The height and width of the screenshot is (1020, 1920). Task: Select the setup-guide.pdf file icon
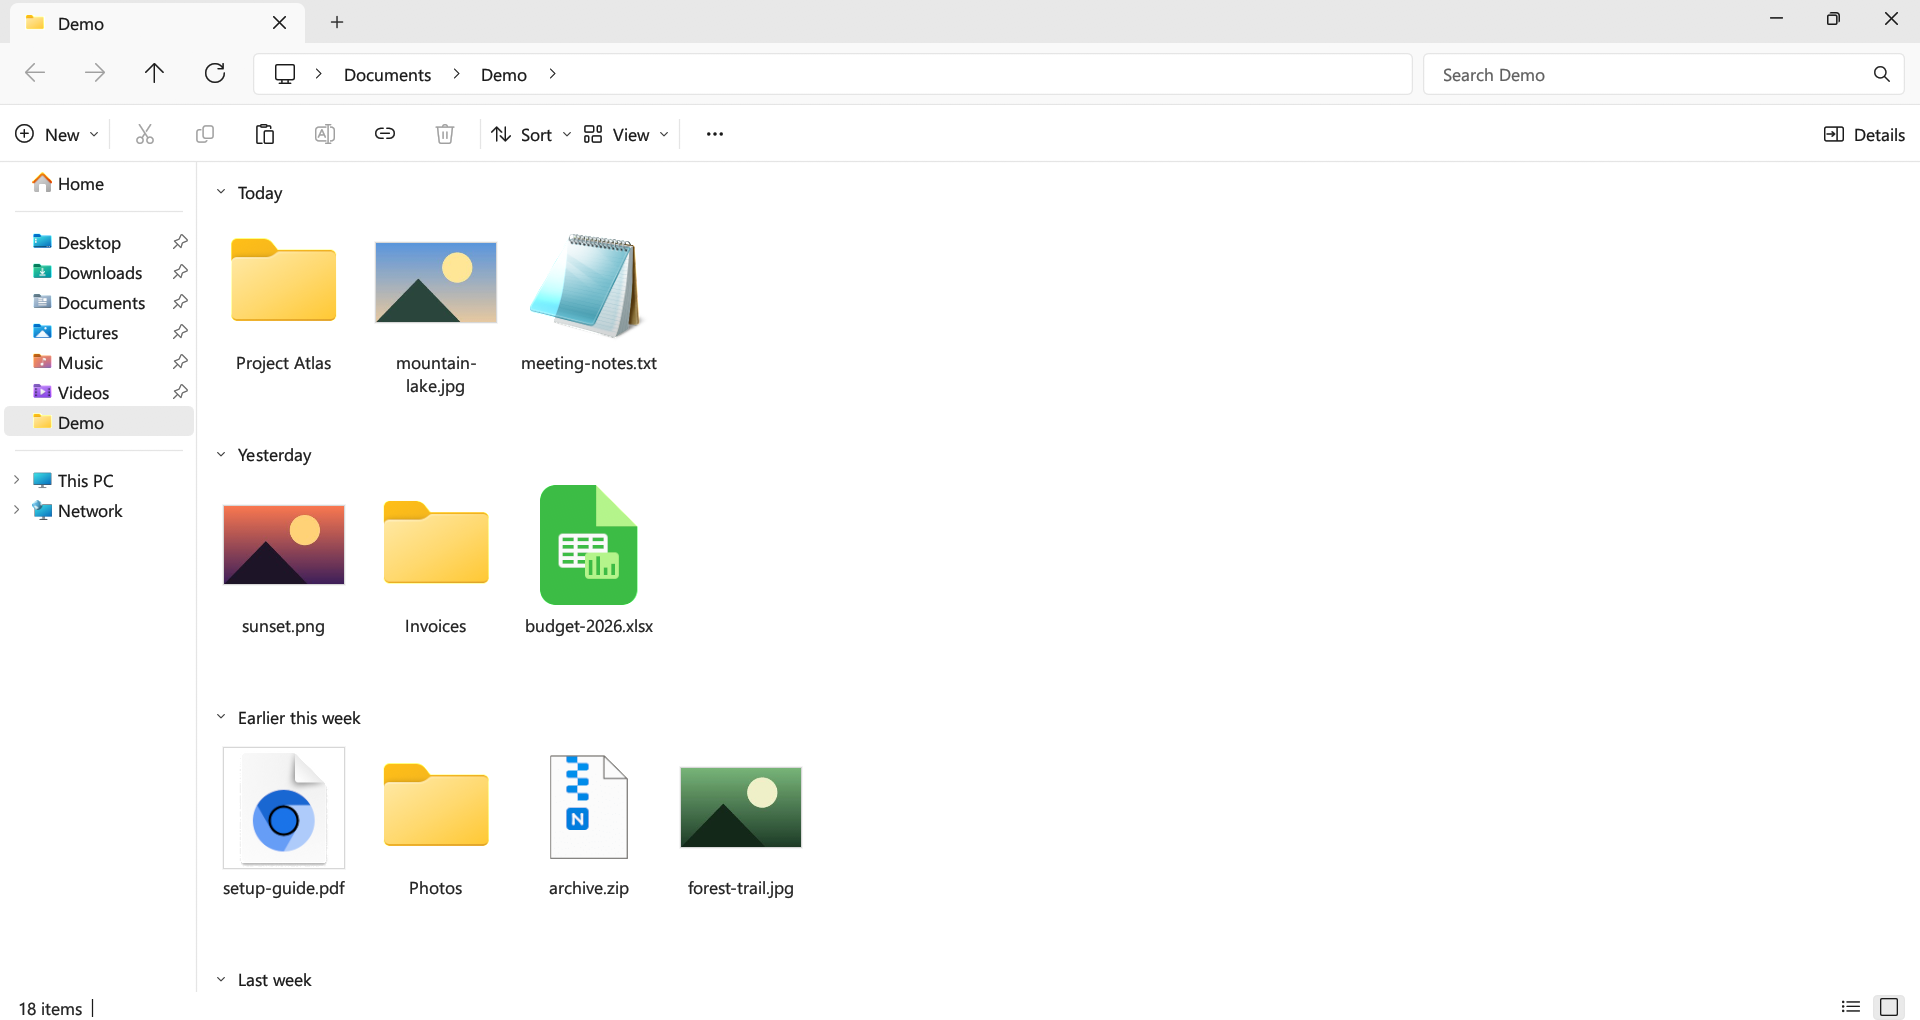pos(284,807)
